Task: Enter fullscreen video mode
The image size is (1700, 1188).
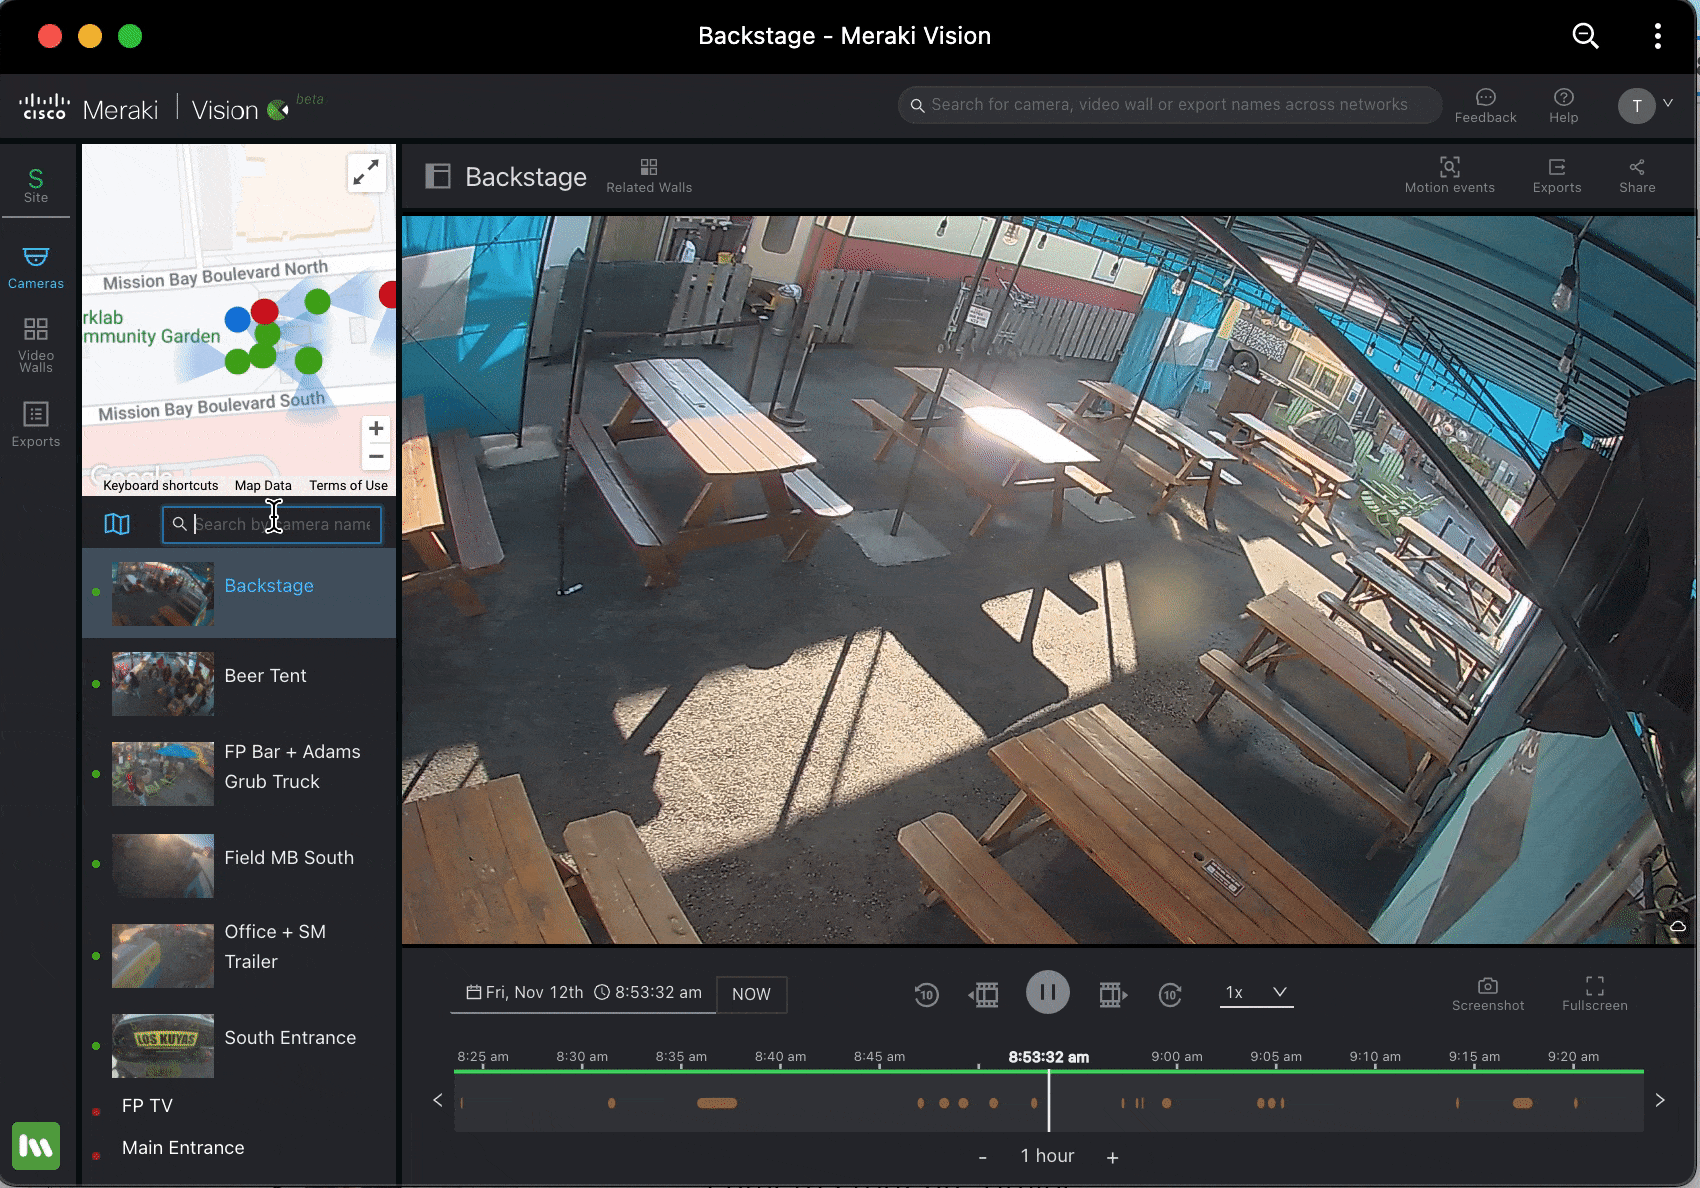Action: click(x=1594, y=993)
